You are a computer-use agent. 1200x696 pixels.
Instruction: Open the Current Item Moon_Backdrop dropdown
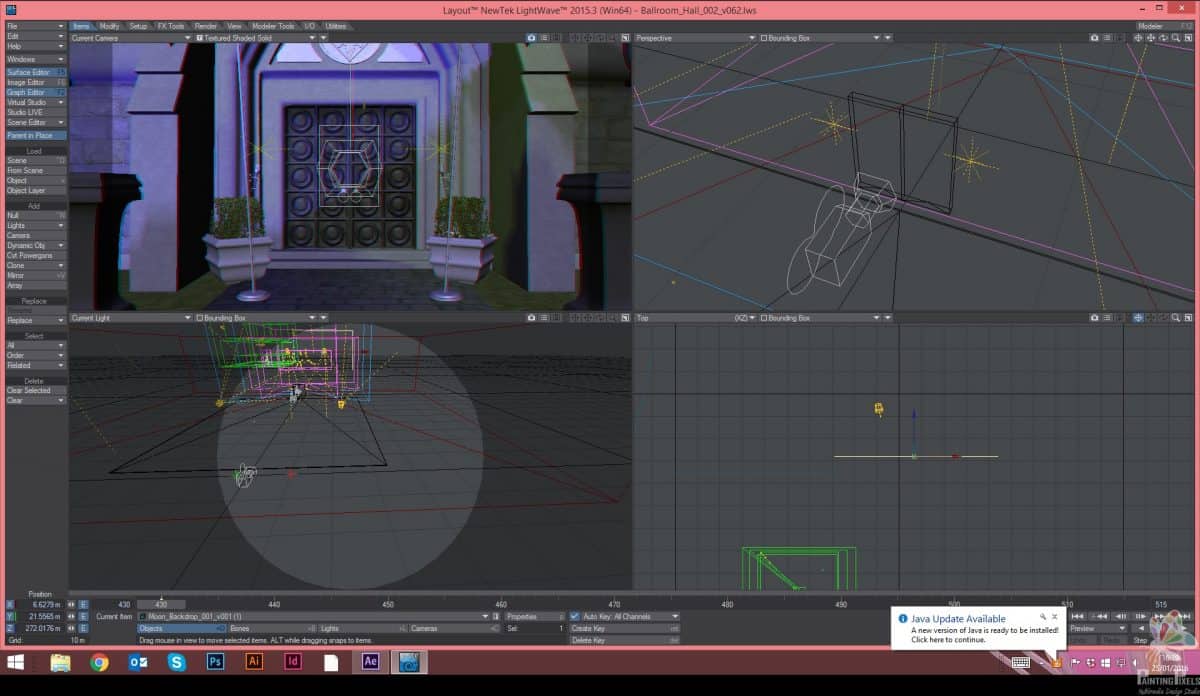click(312, 617)
